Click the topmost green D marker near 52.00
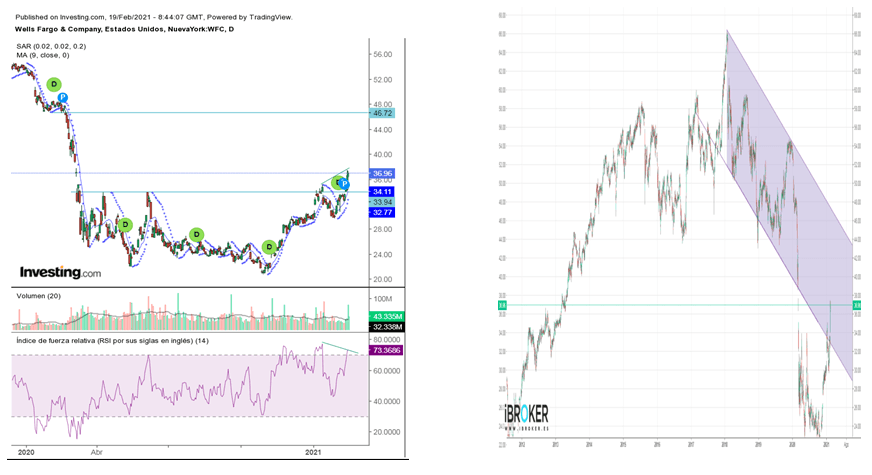The image size is (872, 475). 53,85
